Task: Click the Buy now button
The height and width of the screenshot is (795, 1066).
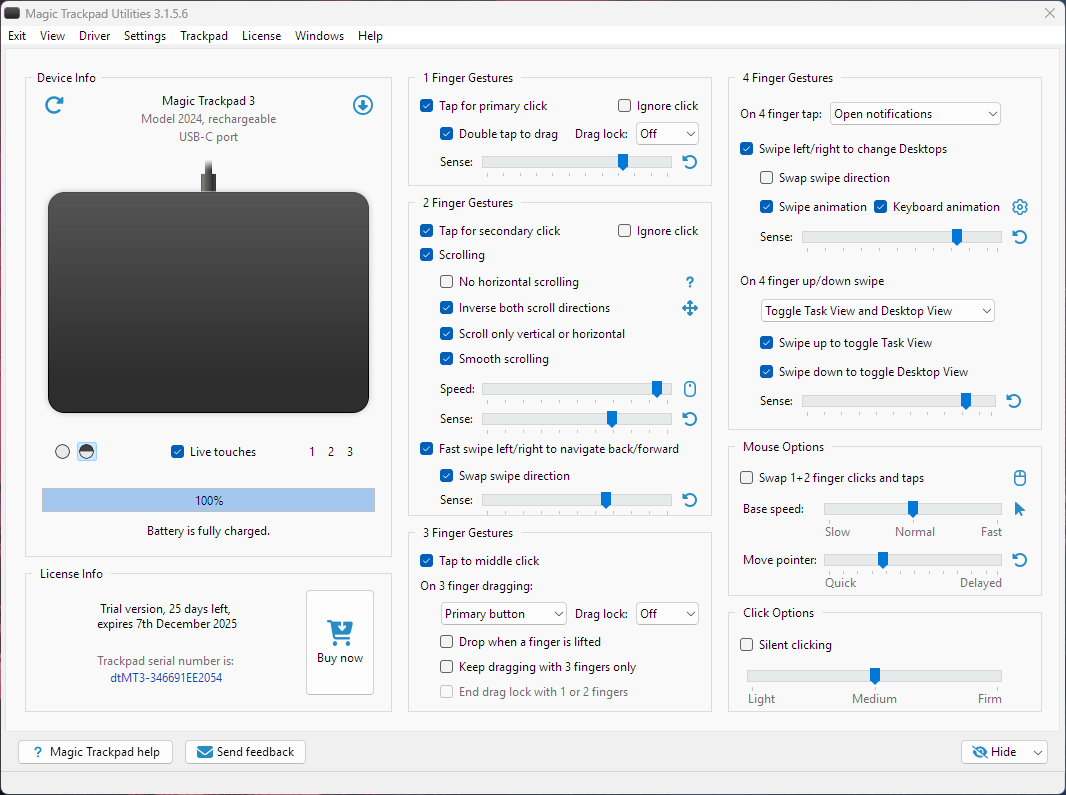Action: (340, 642)
